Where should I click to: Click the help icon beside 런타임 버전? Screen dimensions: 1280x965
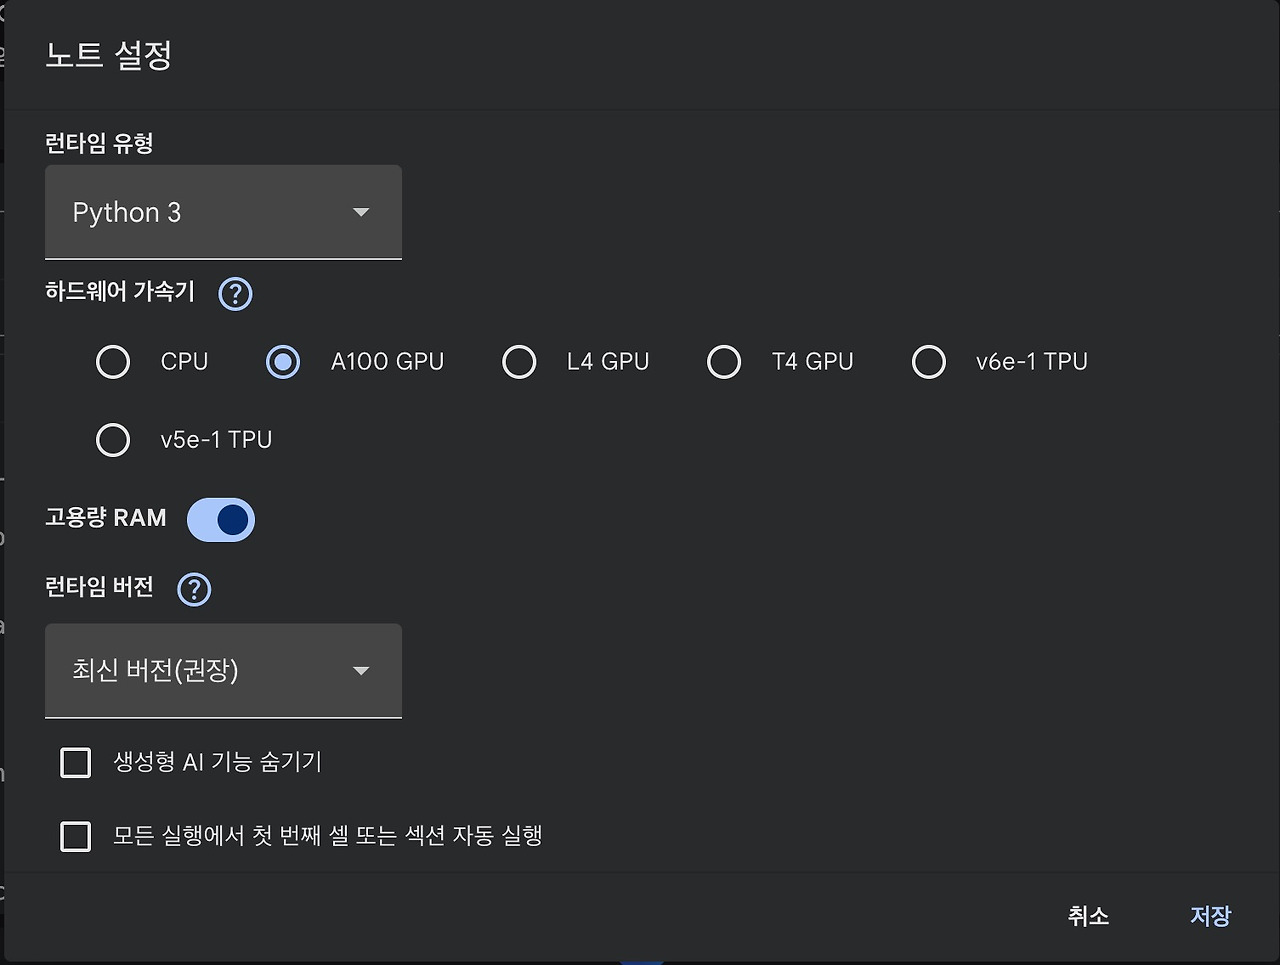coord(194,589)
